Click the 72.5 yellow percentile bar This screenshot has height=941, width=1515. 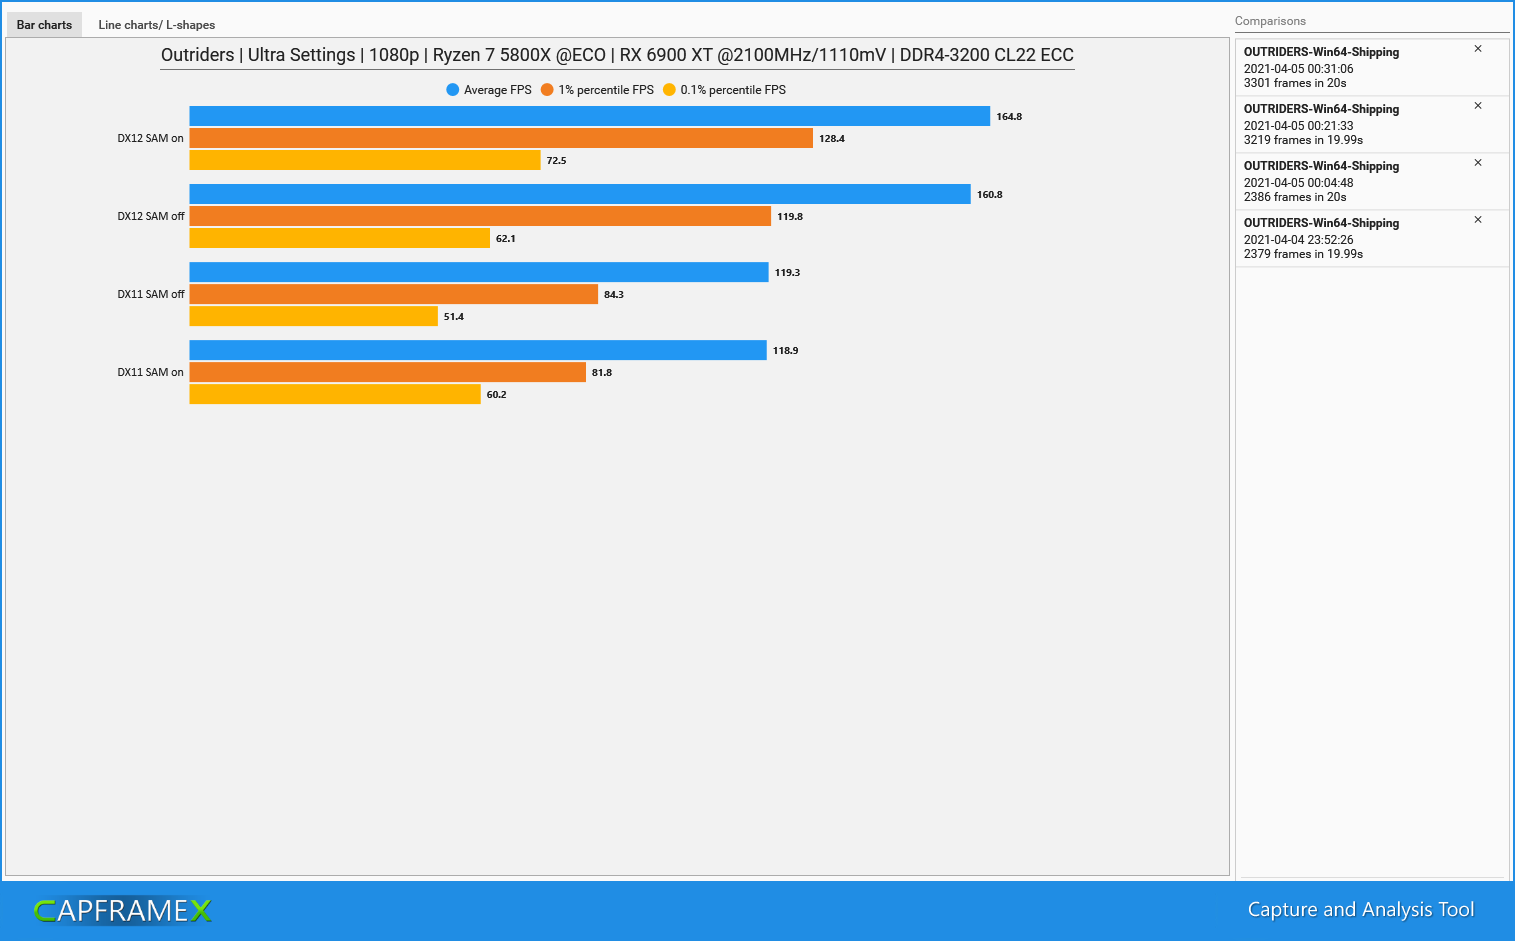click(x=365, y=161)
